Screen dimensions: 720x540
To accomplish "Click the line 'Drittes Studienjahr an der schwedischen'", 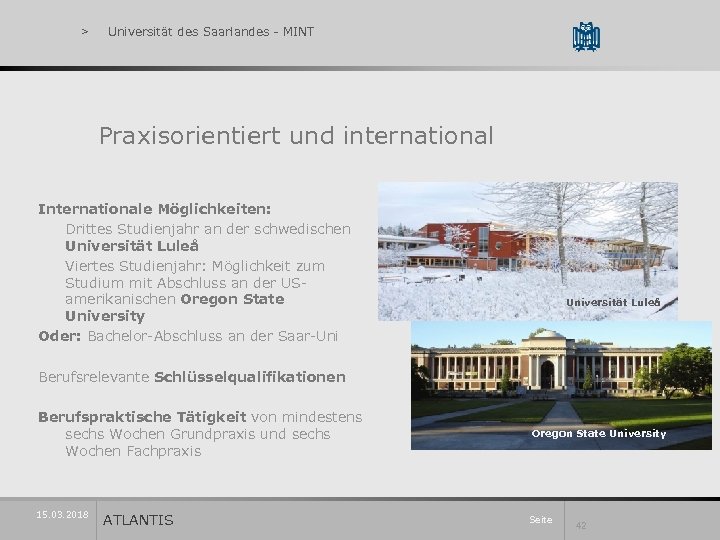I will coord(208,229).
